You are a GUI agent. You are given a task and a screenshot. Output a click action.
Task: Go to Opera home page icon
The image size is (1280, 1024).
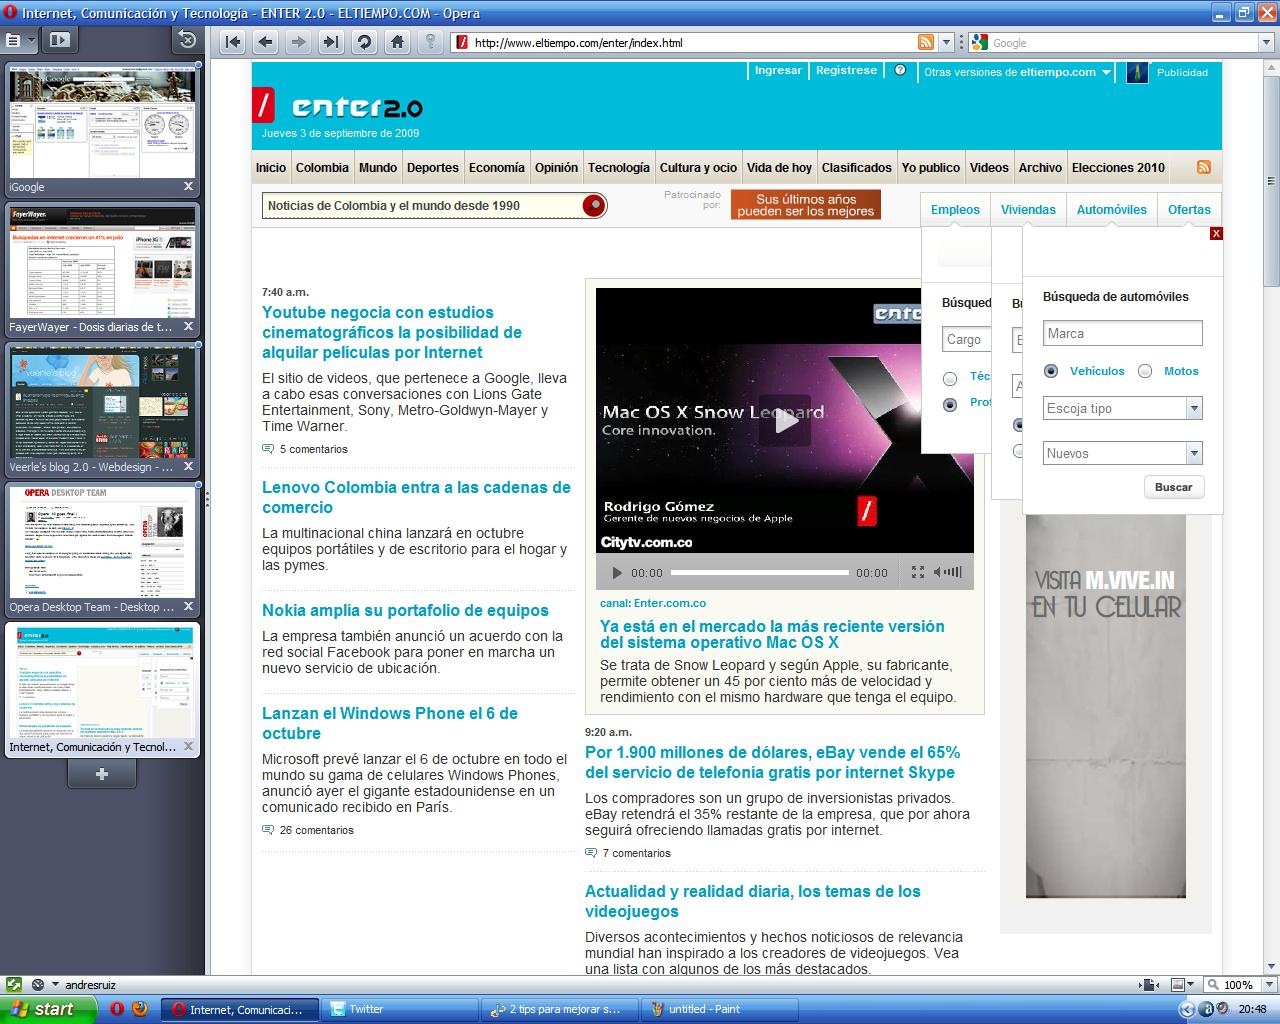point(397,42)
